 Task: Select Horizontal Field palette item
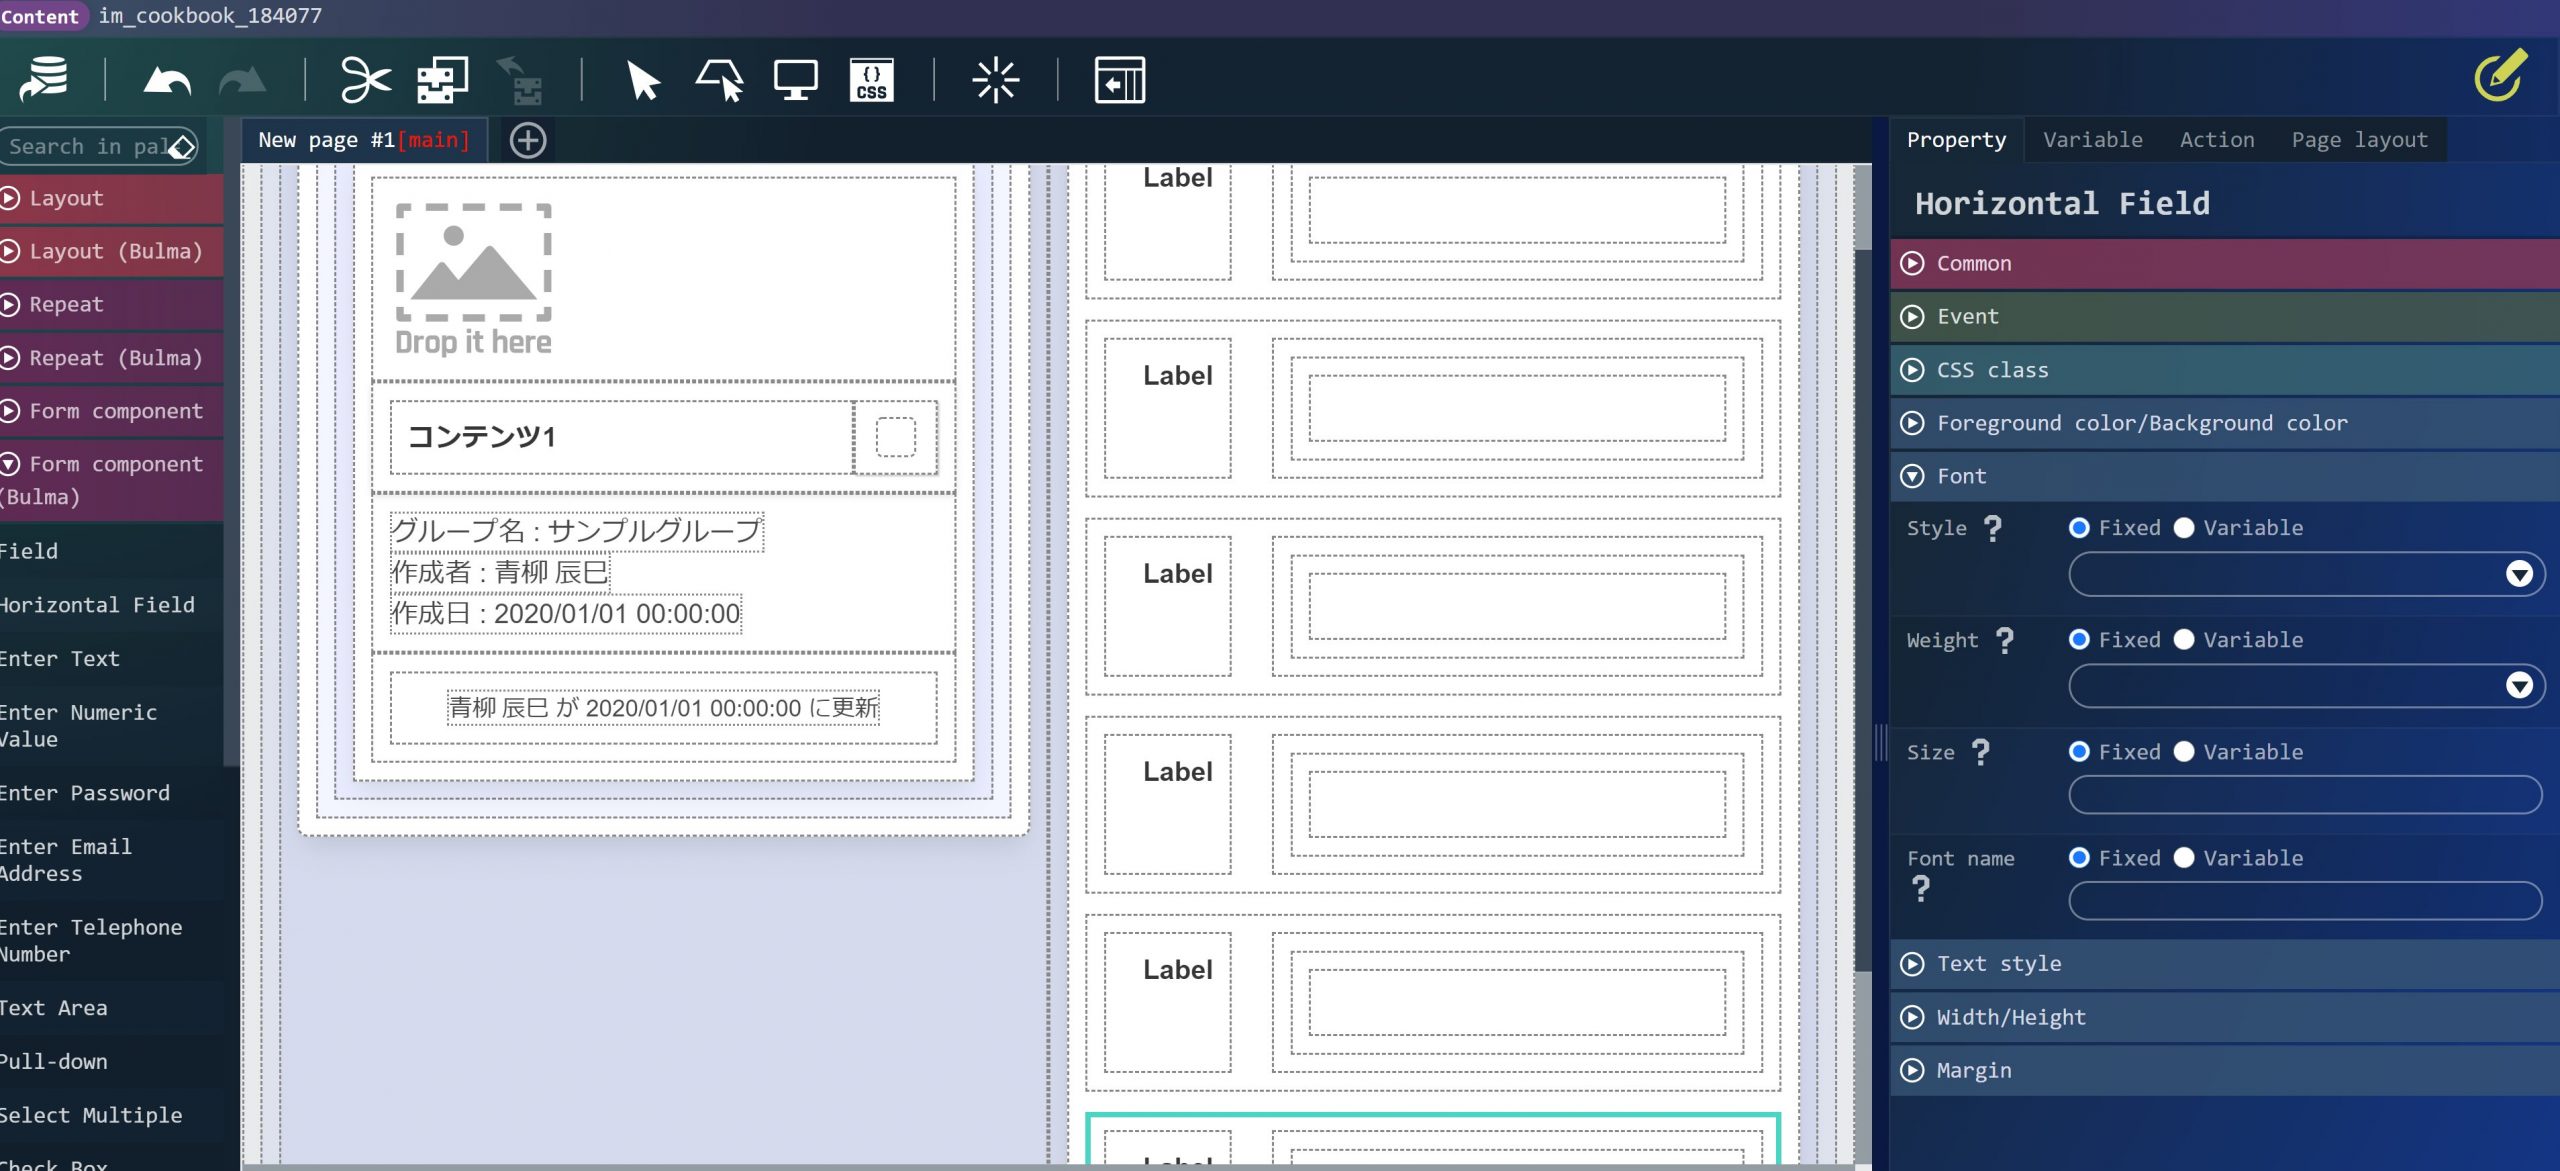click(98, 605)
